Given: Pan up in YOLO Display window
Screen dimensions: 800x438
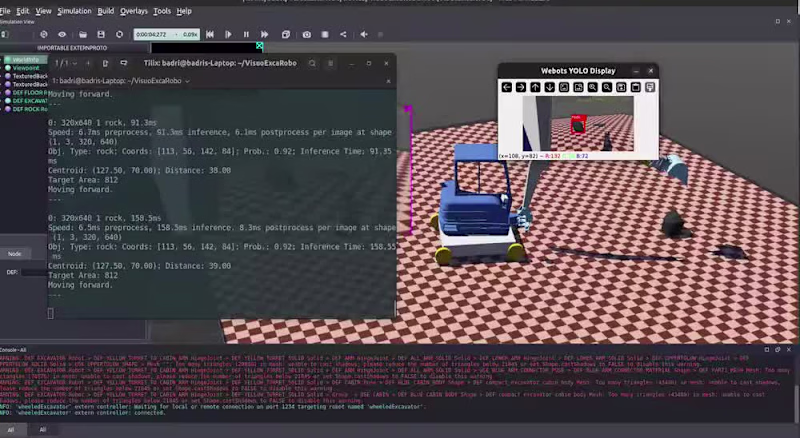Looking at the screenshot, I should [535, 87].
